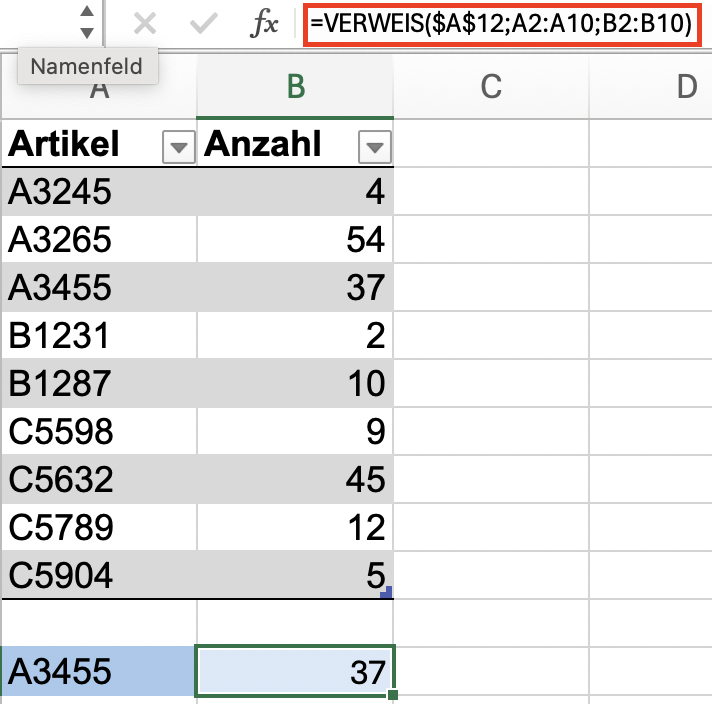712x704 pixels.
Task: Select Anzahl value 10
Action: pyautogui.click(x=295, y=383)
